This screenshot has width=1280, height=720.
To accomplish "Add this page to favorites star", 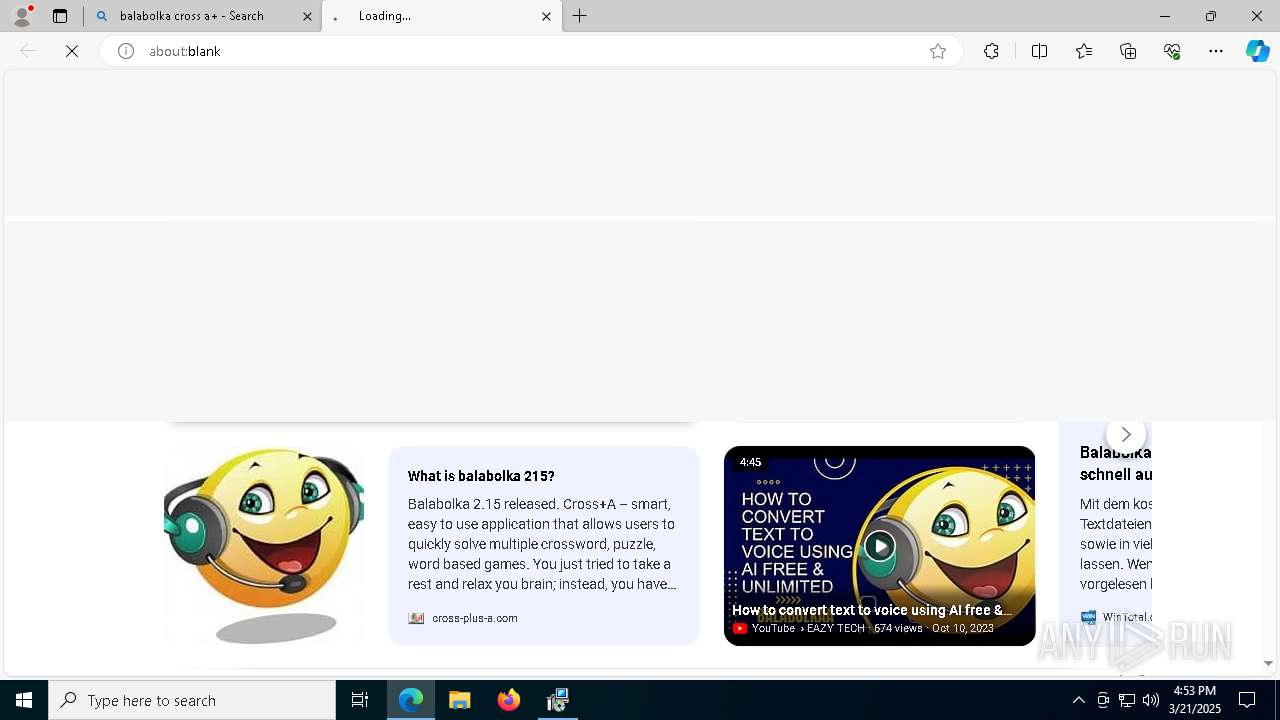I will click(938, 51).
